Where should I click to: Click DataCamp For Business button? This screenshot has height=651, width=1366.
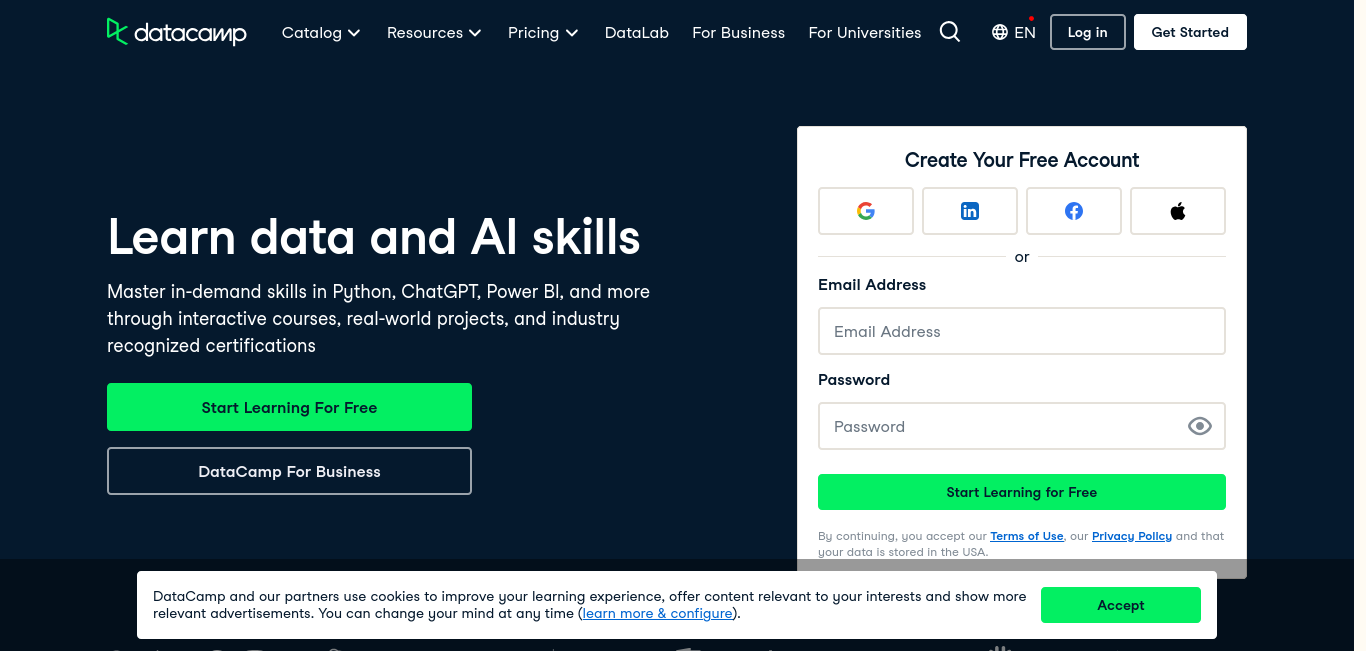coord(289,471)
